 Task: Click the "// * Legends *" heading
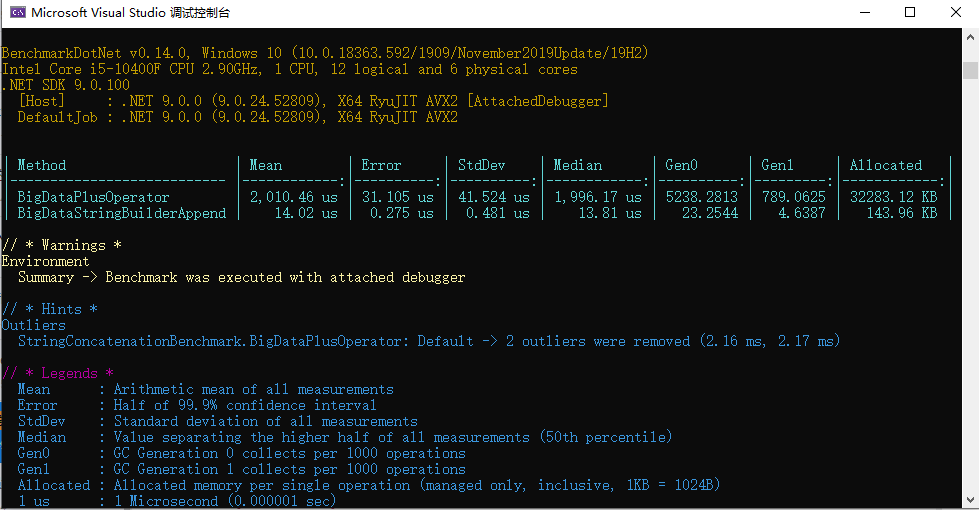point(58,373)
